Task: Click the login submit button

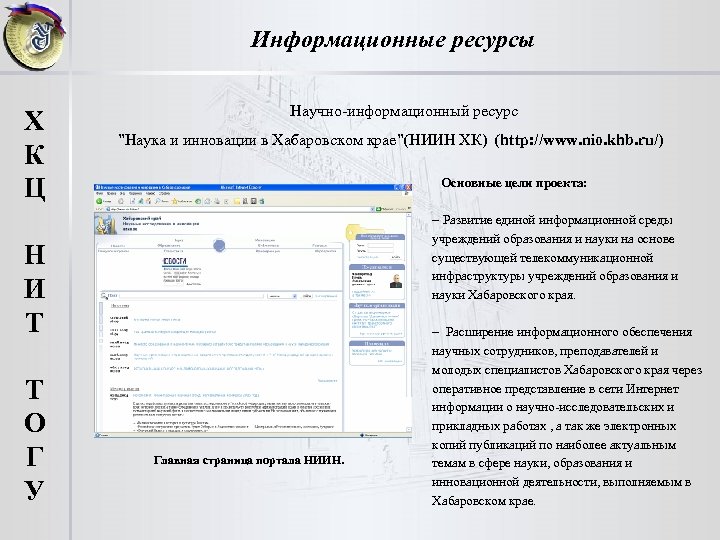Action: pos(396,257)
